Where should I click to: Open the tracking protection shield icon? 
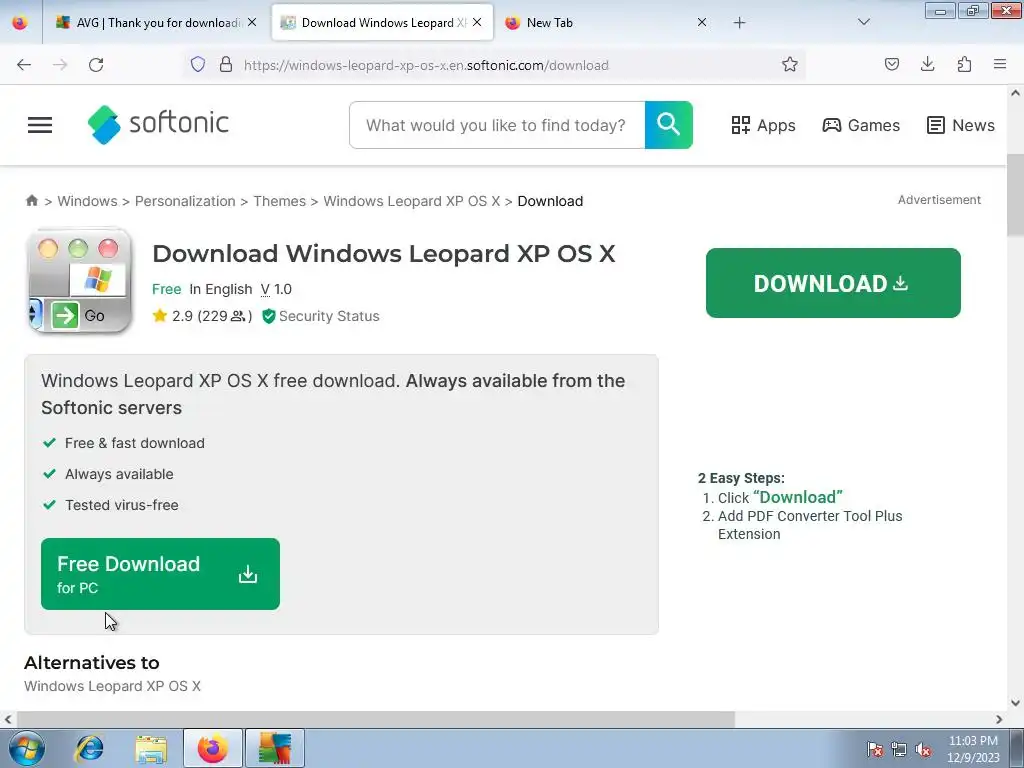(198, 65)
